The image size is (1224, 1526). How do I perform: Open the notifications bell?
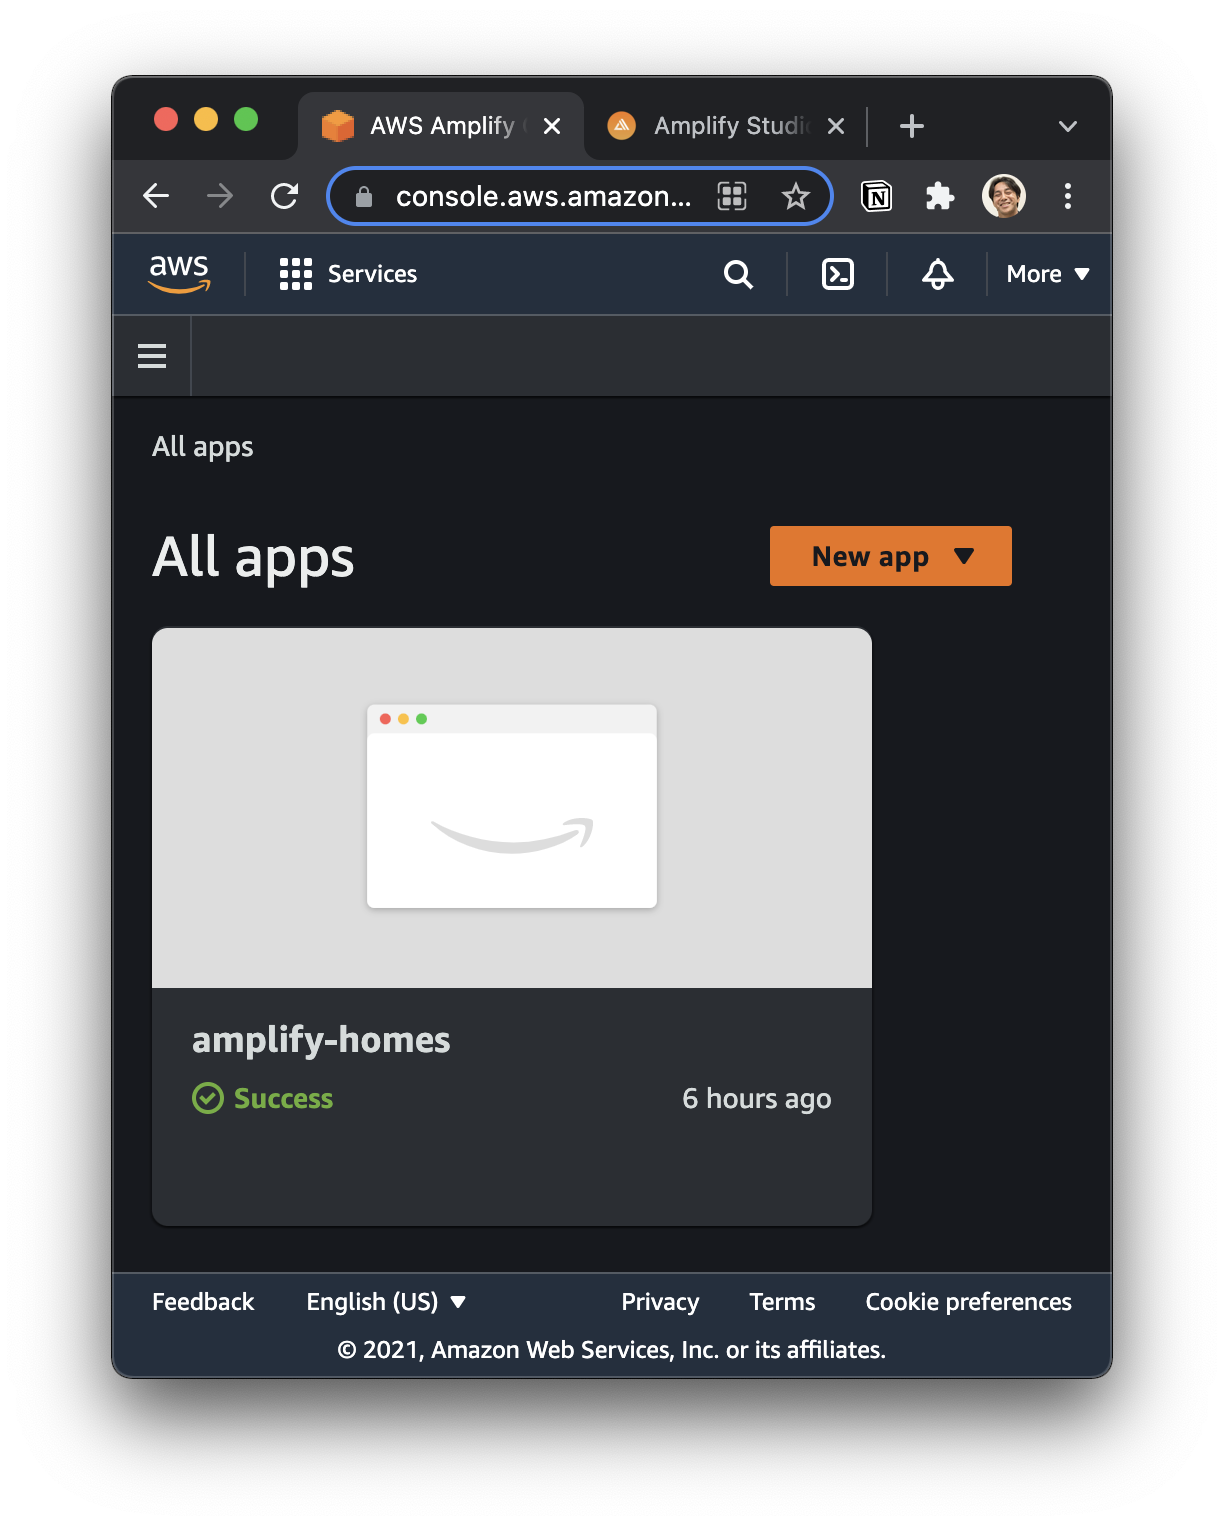pos(936,274)
